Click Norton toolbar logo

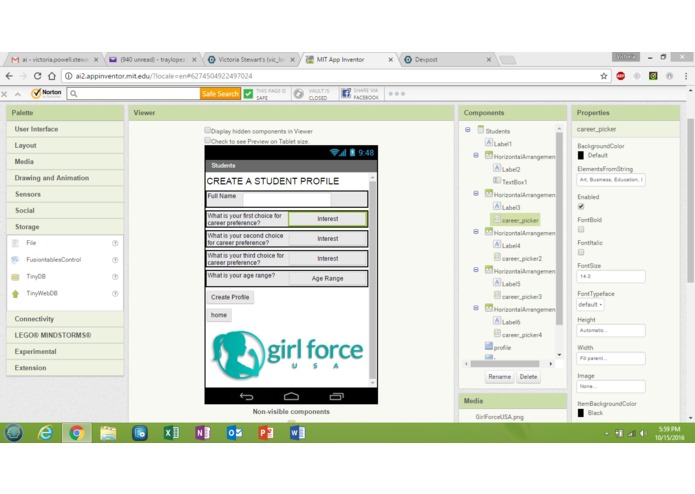pos(47,93)
